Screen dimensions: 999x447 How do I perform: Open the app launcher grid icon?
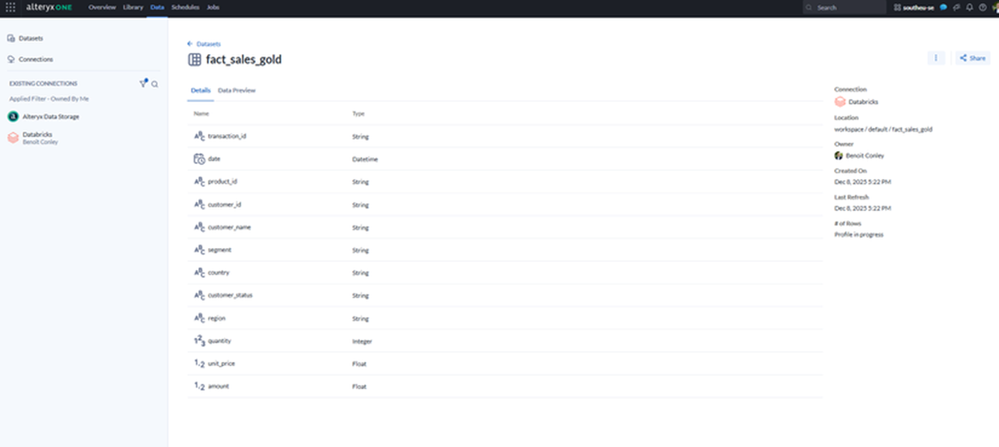tap(11, 8)
